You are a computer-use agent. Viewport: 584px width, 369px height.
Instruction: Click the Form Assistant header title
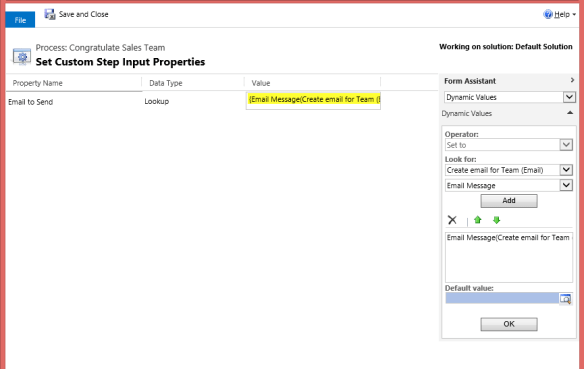click(x=470, y=81)
